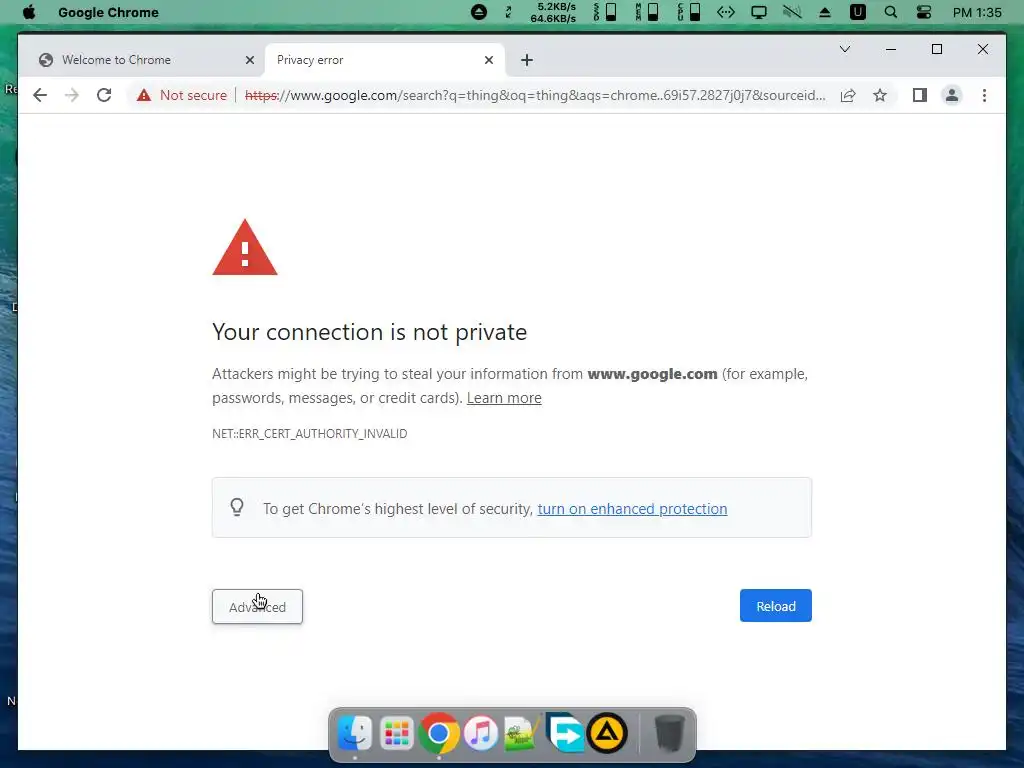This screenshot has width=1024, height=768.
Task: Launch Music from the dock
Action: 481,733
